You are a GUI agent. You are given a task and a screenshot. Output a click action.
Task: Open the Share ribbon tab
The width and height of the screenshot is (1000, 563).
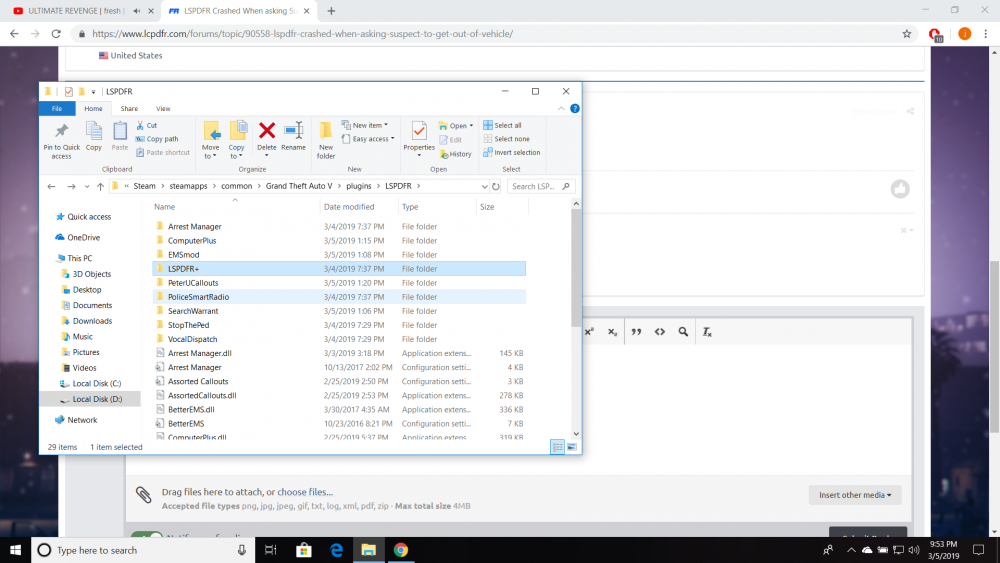pyautogui.click(x=129, y=108)
